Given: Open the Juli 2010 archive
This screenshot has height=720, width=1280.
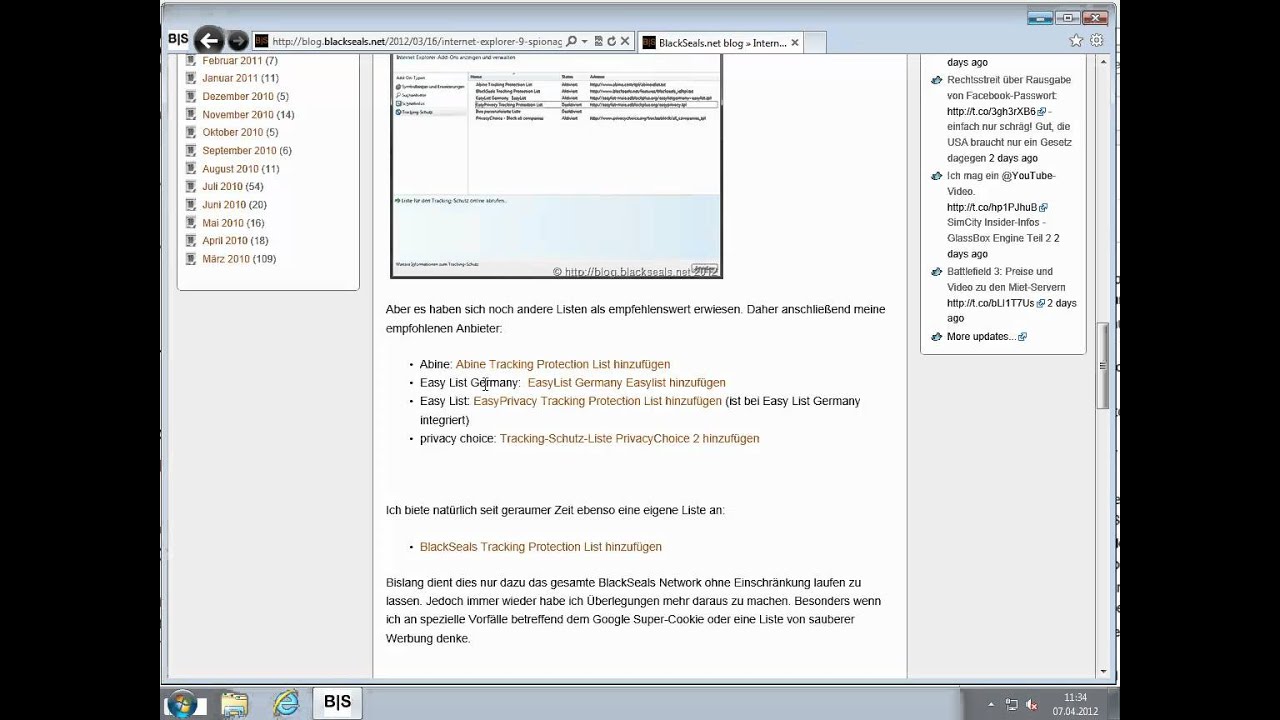Looking at the screenshot, I should (222, 186).
